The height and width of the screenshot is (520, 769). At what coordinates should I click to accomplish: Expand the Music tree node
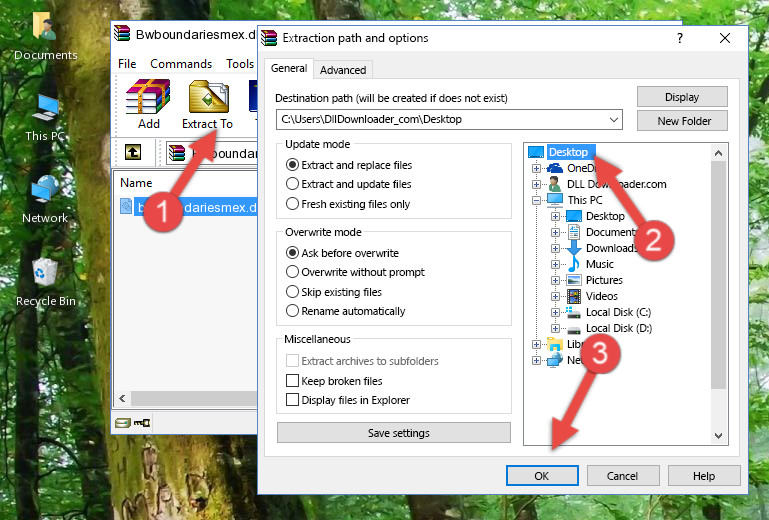click(x=555, y=264)
